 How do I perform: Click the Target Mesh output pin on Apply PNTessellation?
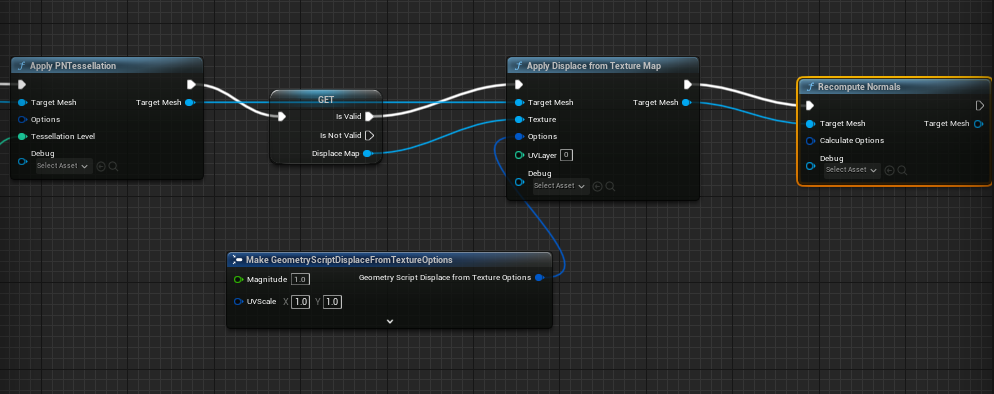pyautogui.click(x=189, y=103)
